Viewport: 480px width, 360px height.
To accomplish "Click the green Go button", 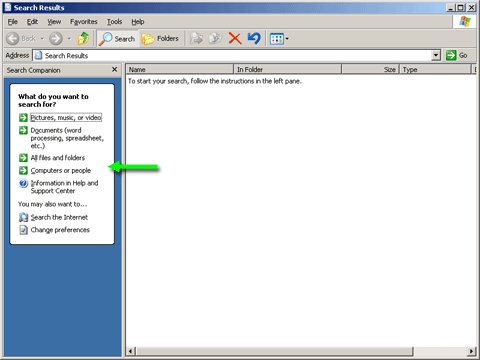I will (457, 55).
